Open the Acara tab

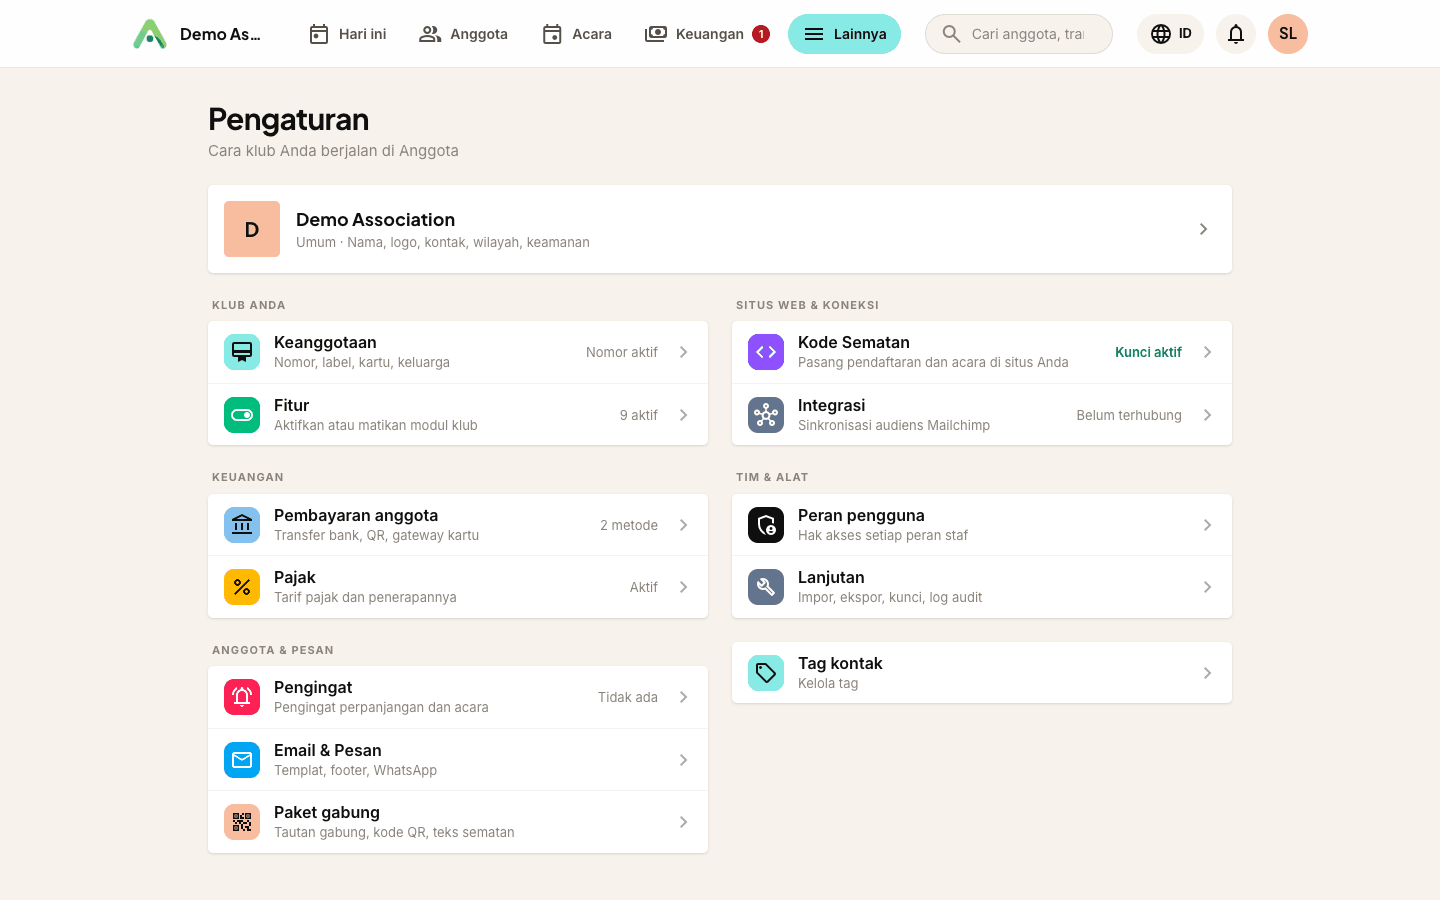577,34
